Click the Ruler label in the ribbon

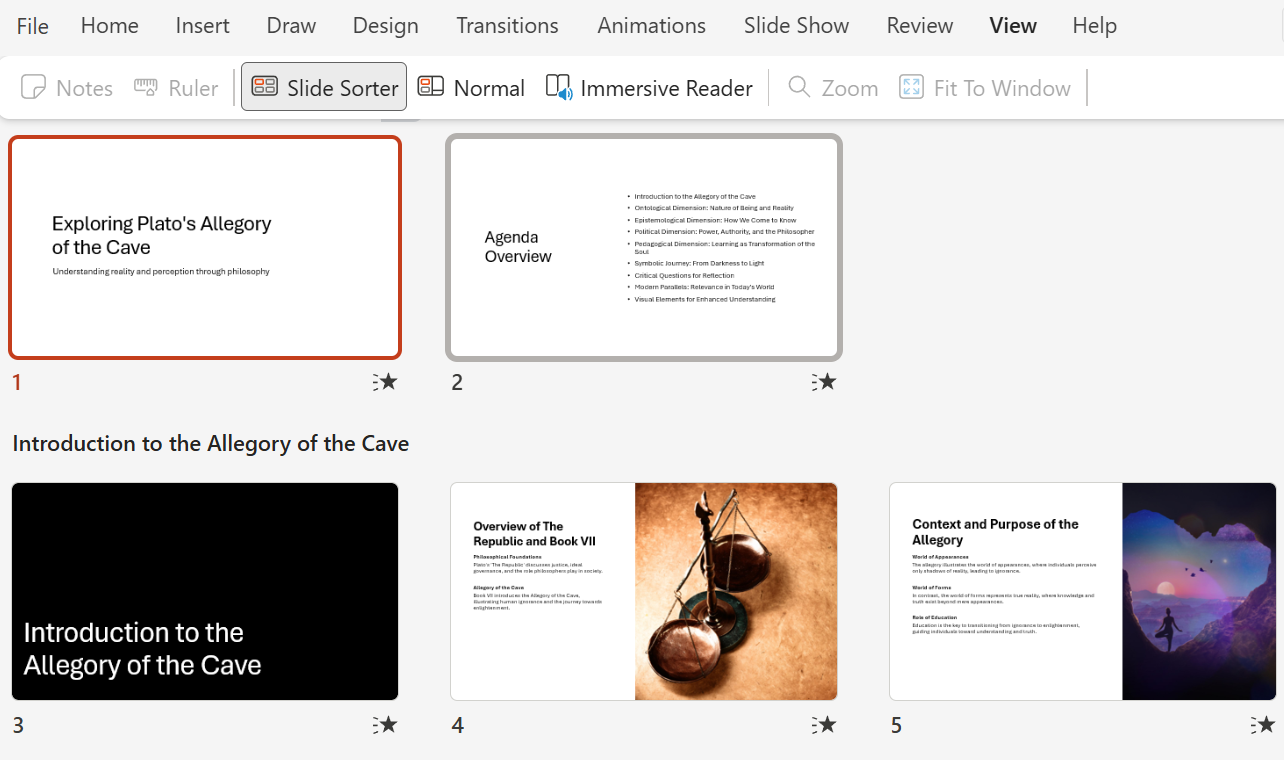coord(193,88)
